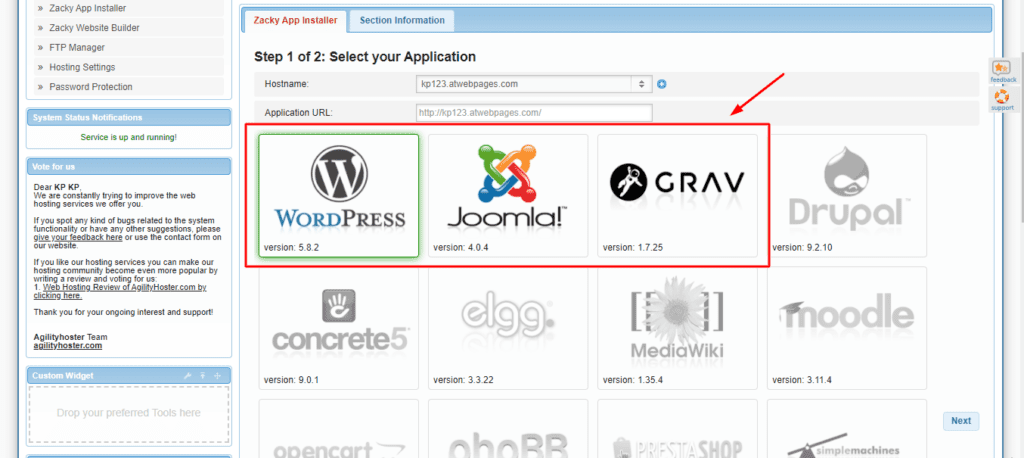The image size is (1024, 458).
Task: Choose the phpBB application tile
Action: click(x=508, y=429)
